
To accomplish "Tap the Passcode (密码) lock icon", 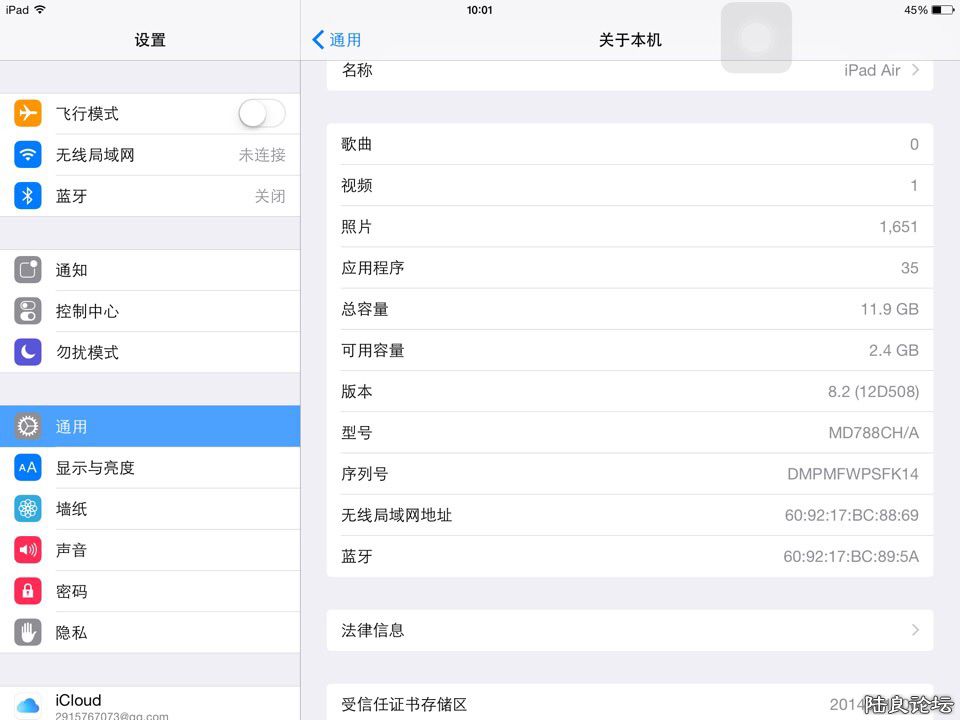I will click(28, 591).
